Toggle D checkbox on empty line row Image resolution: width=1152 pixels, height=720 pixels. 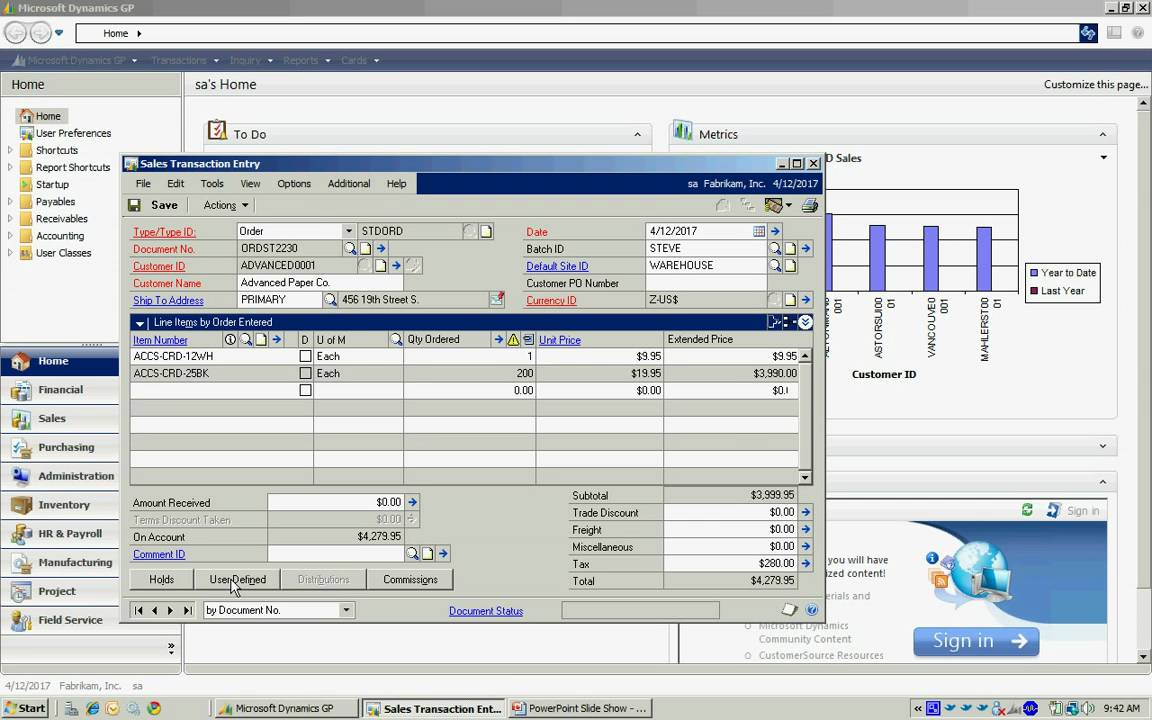pyautogui.click(x=305, y=390)
